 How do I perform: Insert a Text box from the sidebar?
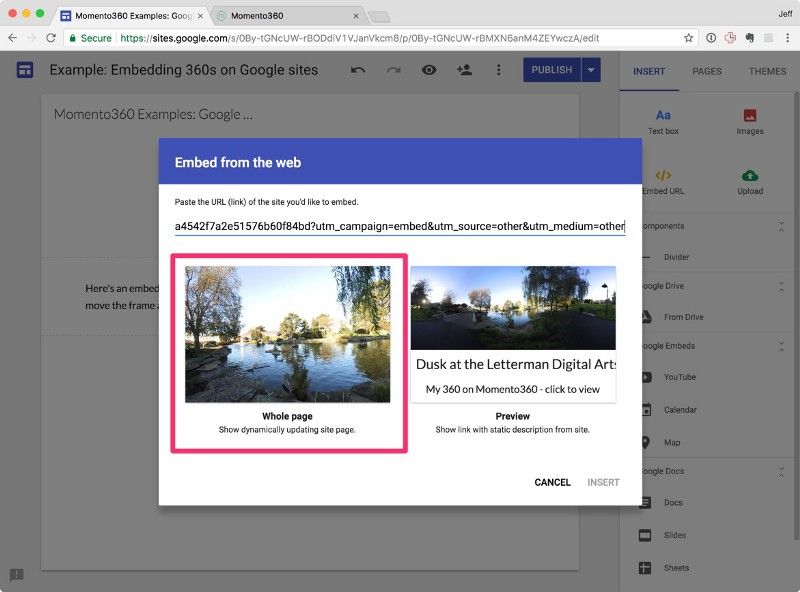pos(663,122)
